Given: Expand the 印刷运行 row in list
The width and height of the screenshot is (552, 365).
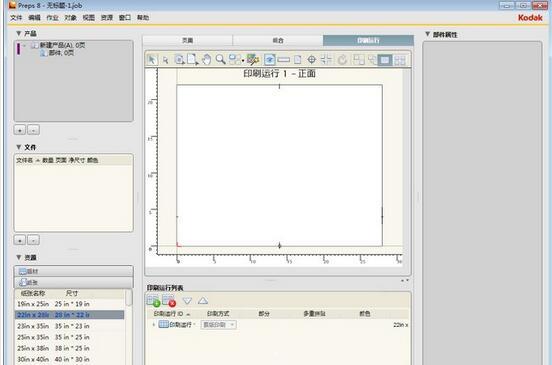Looking at the screenshot, I should click(153, 325).
